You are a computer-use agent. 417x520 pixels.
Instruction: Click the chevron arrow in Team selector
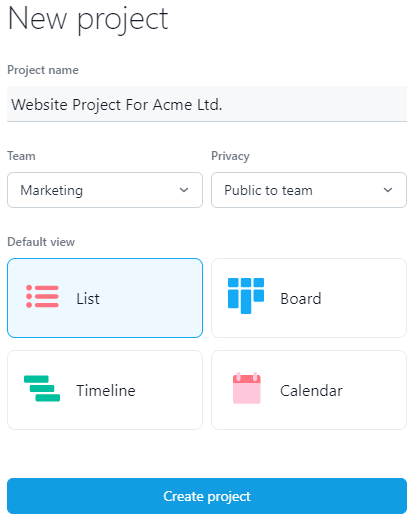coord(184,190)
